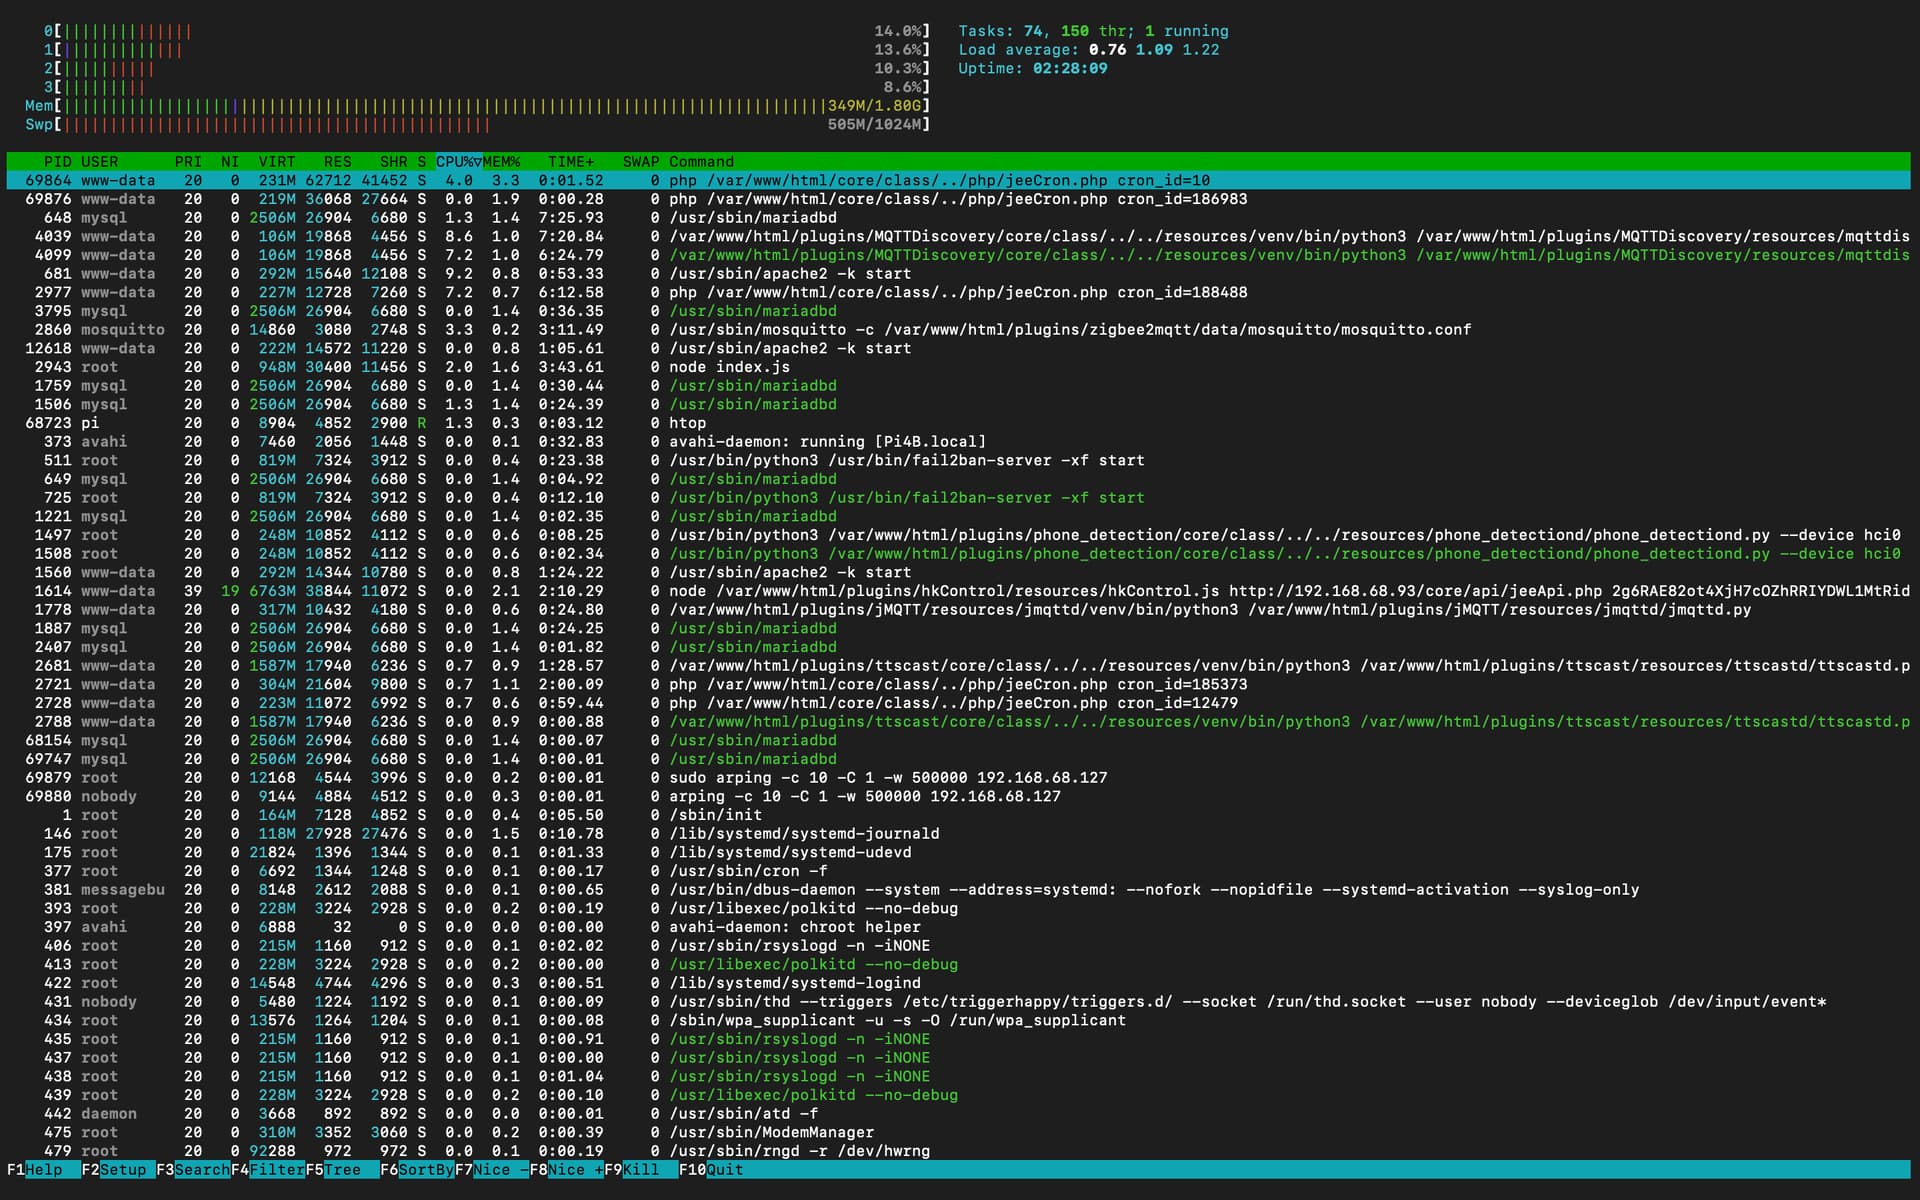Click the F1 Help function key
Viewport: 1920px width, 1200px height.
coord(42,1169)
